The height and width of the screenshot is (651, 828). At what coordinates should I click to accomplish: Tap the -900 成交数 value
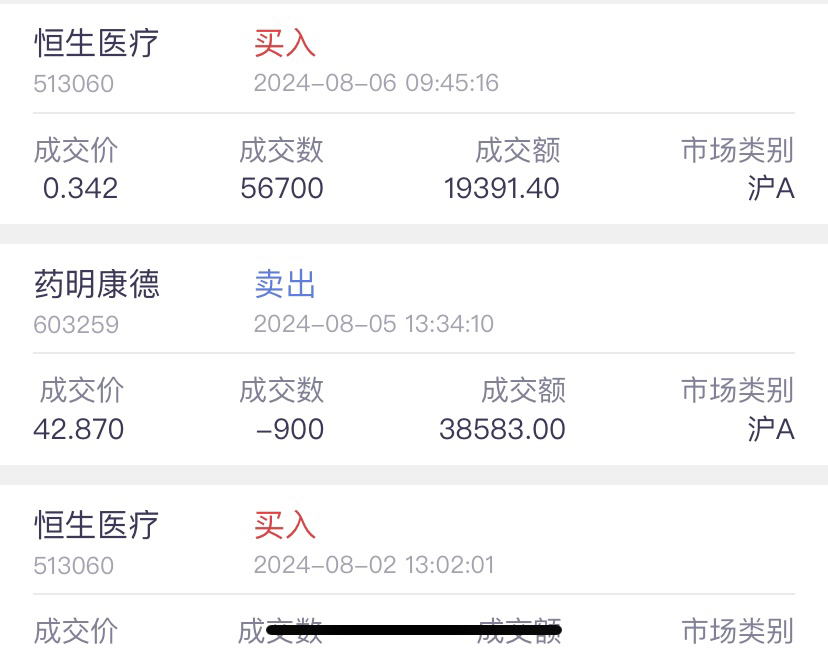click(290, 429)
